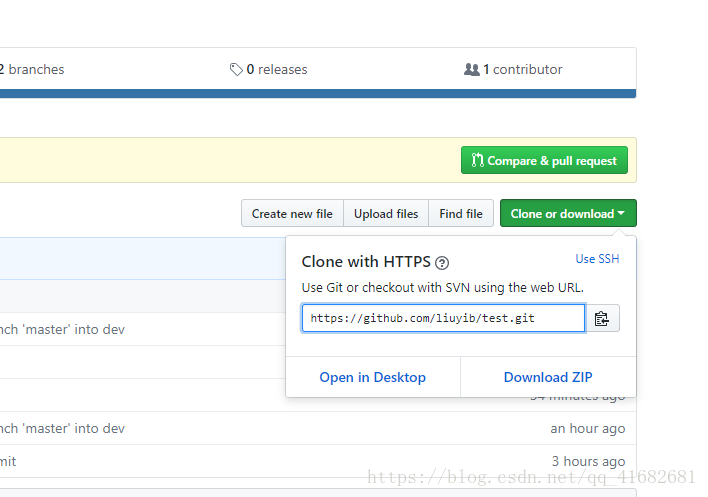Open HTTPS clone help question mark
Image resolution: width=708 pixels, height=497 pixels.
[442, 263]
